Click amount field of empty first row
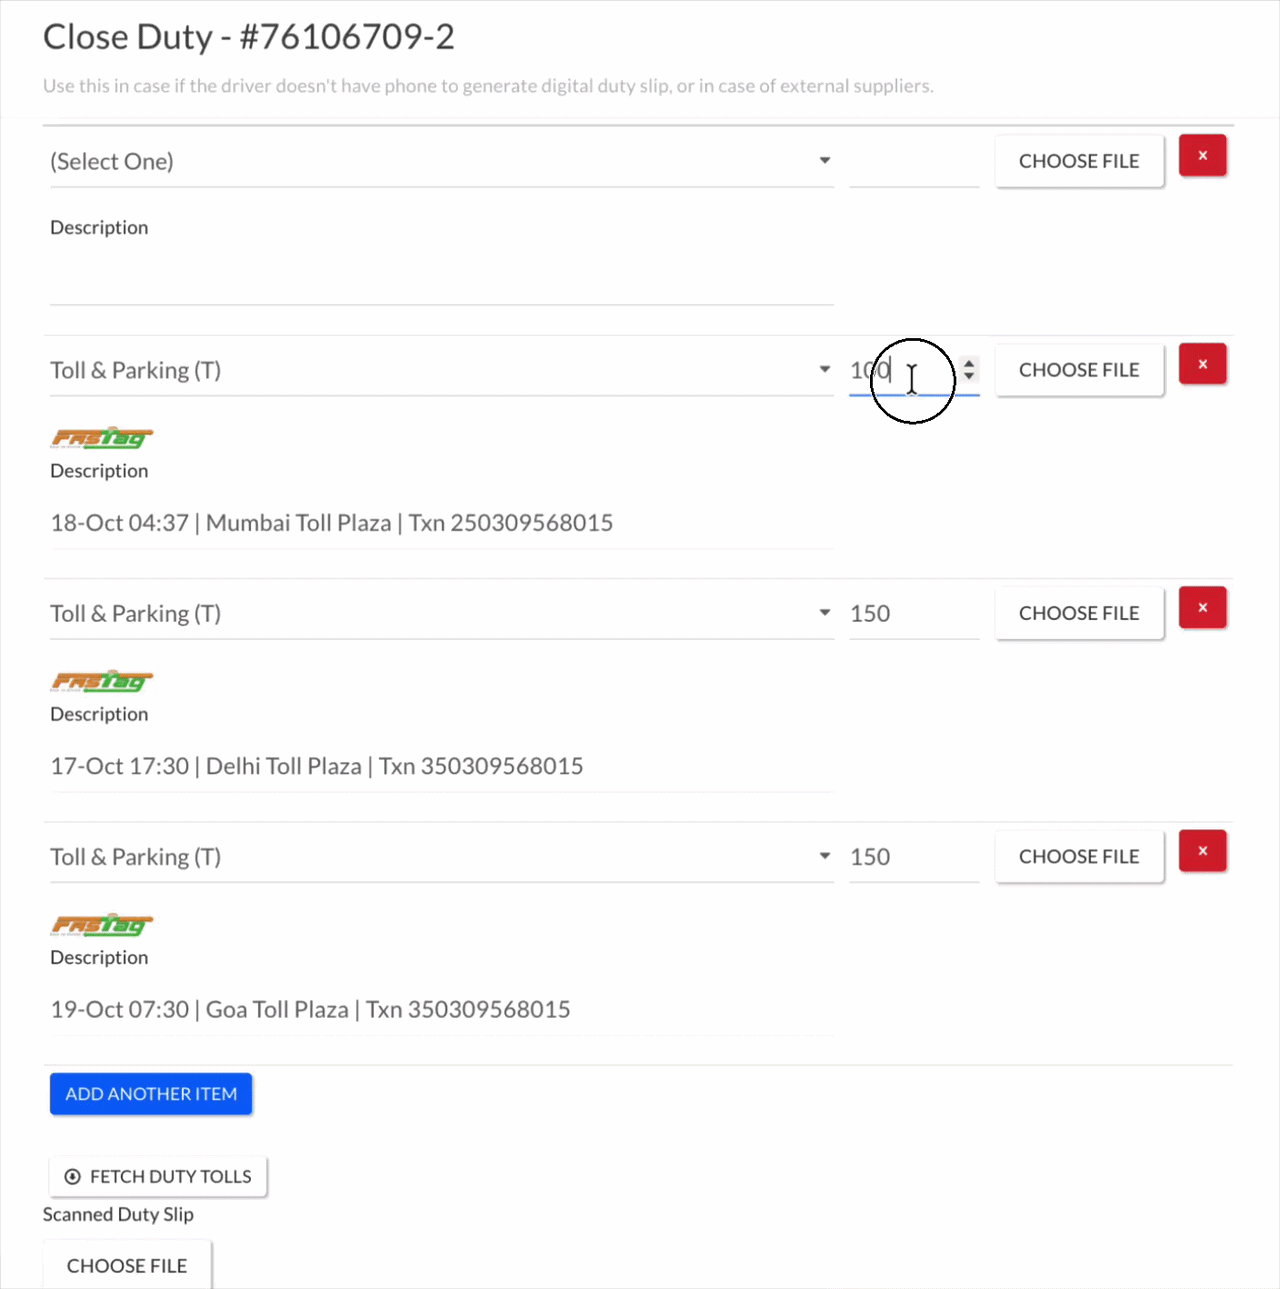 click(x=914, y=161)
